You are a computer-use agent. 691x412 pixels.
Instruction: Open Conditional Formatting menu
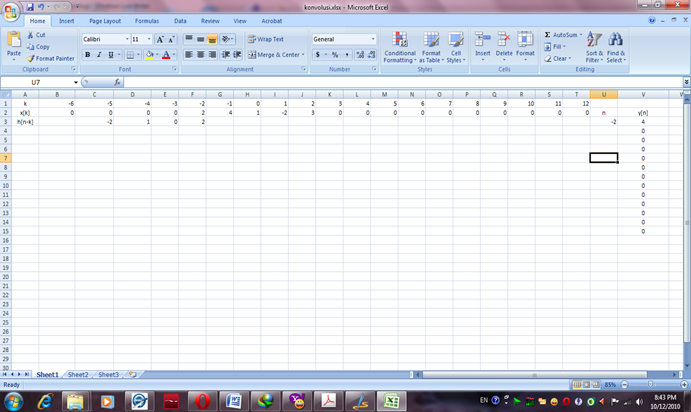[x=400, y=47]
